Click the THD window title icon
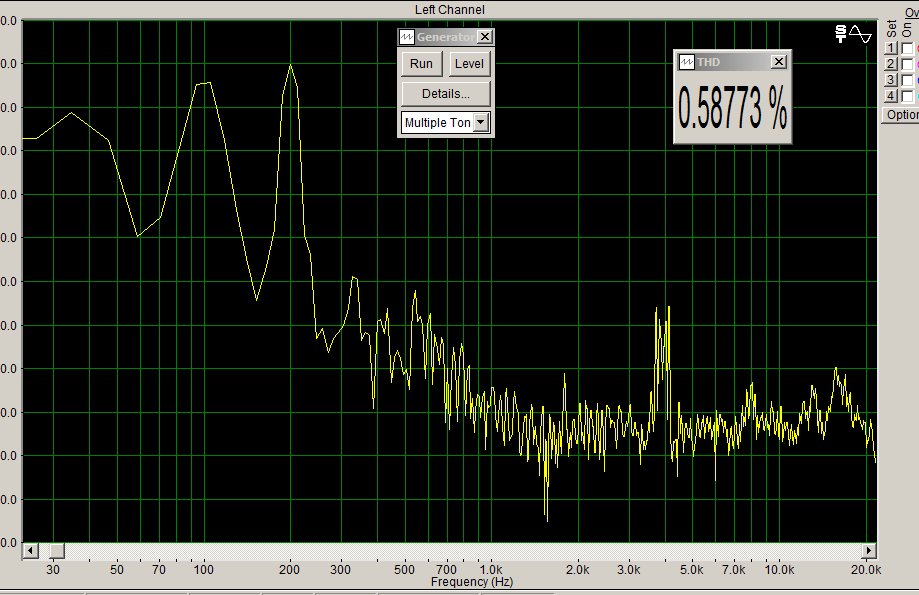 coord(687,62)
